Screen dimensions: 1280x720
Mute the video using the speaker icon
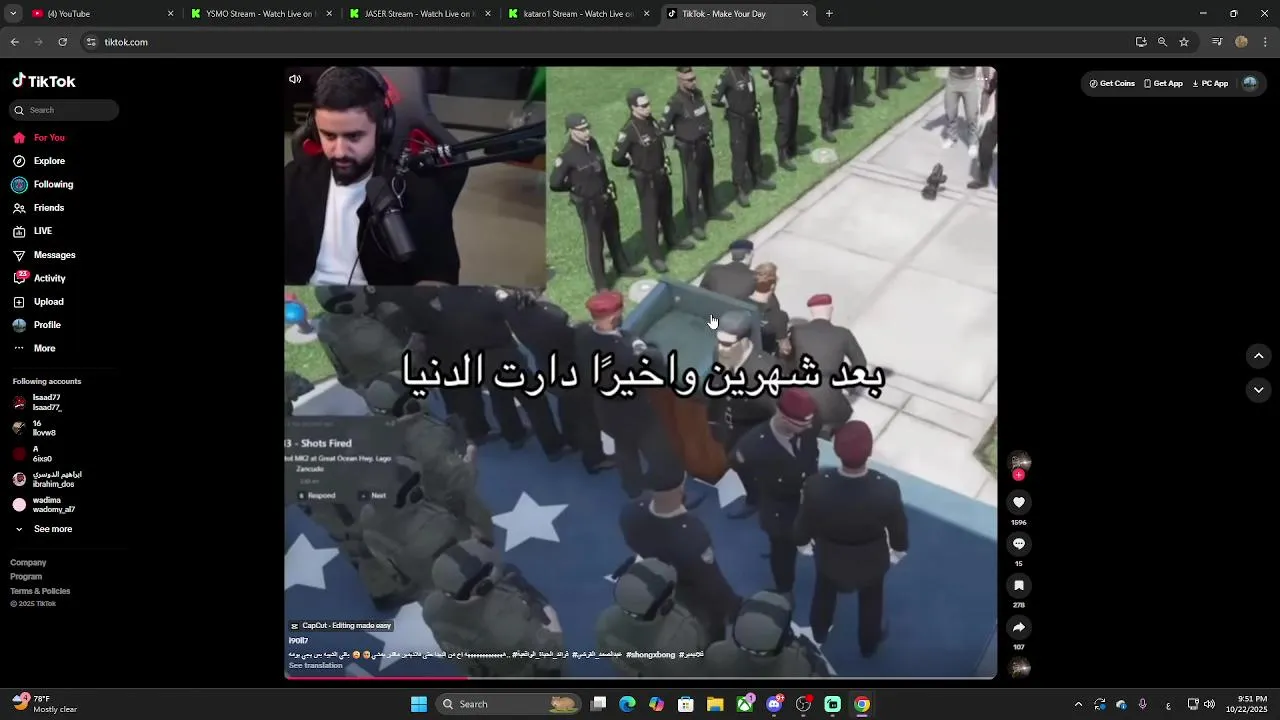(x=295, y=79)
